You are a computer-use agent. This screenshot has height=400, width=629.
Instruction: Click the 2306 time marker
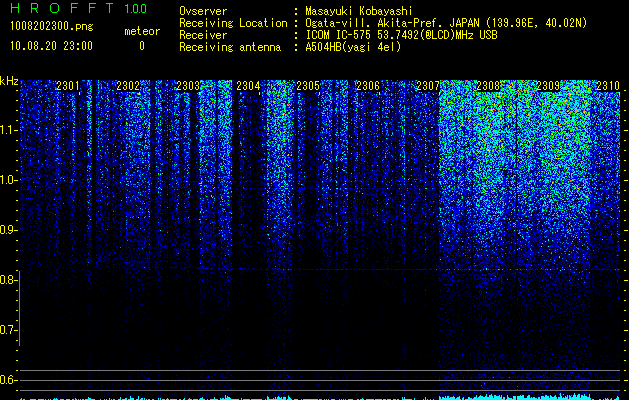tap(368, 85)
